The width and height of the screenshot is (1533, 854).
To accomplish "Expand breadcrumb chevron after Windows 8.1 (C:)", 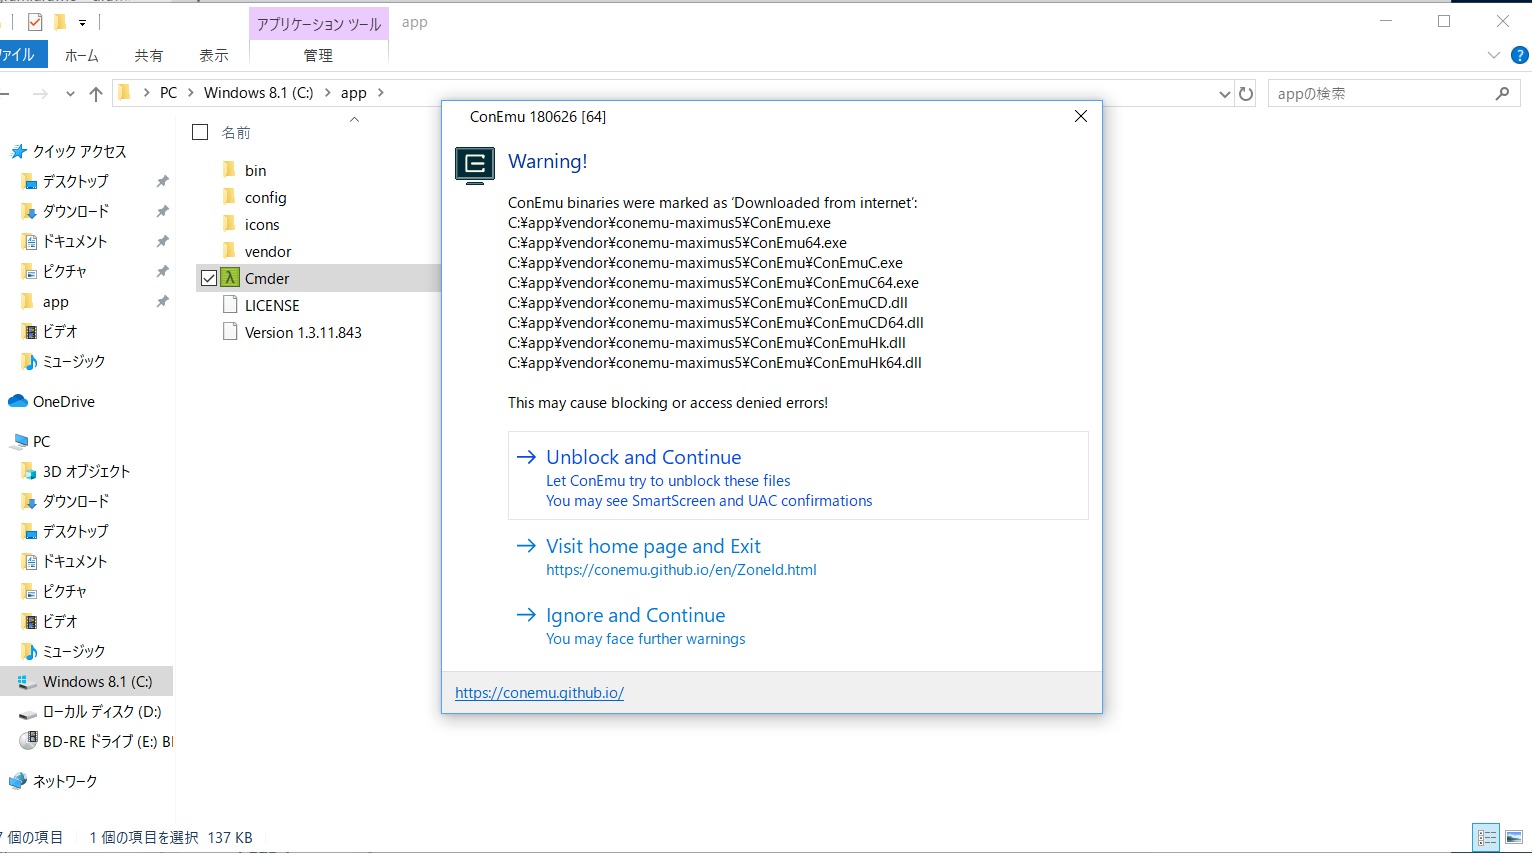I will (x=327, y=93).
